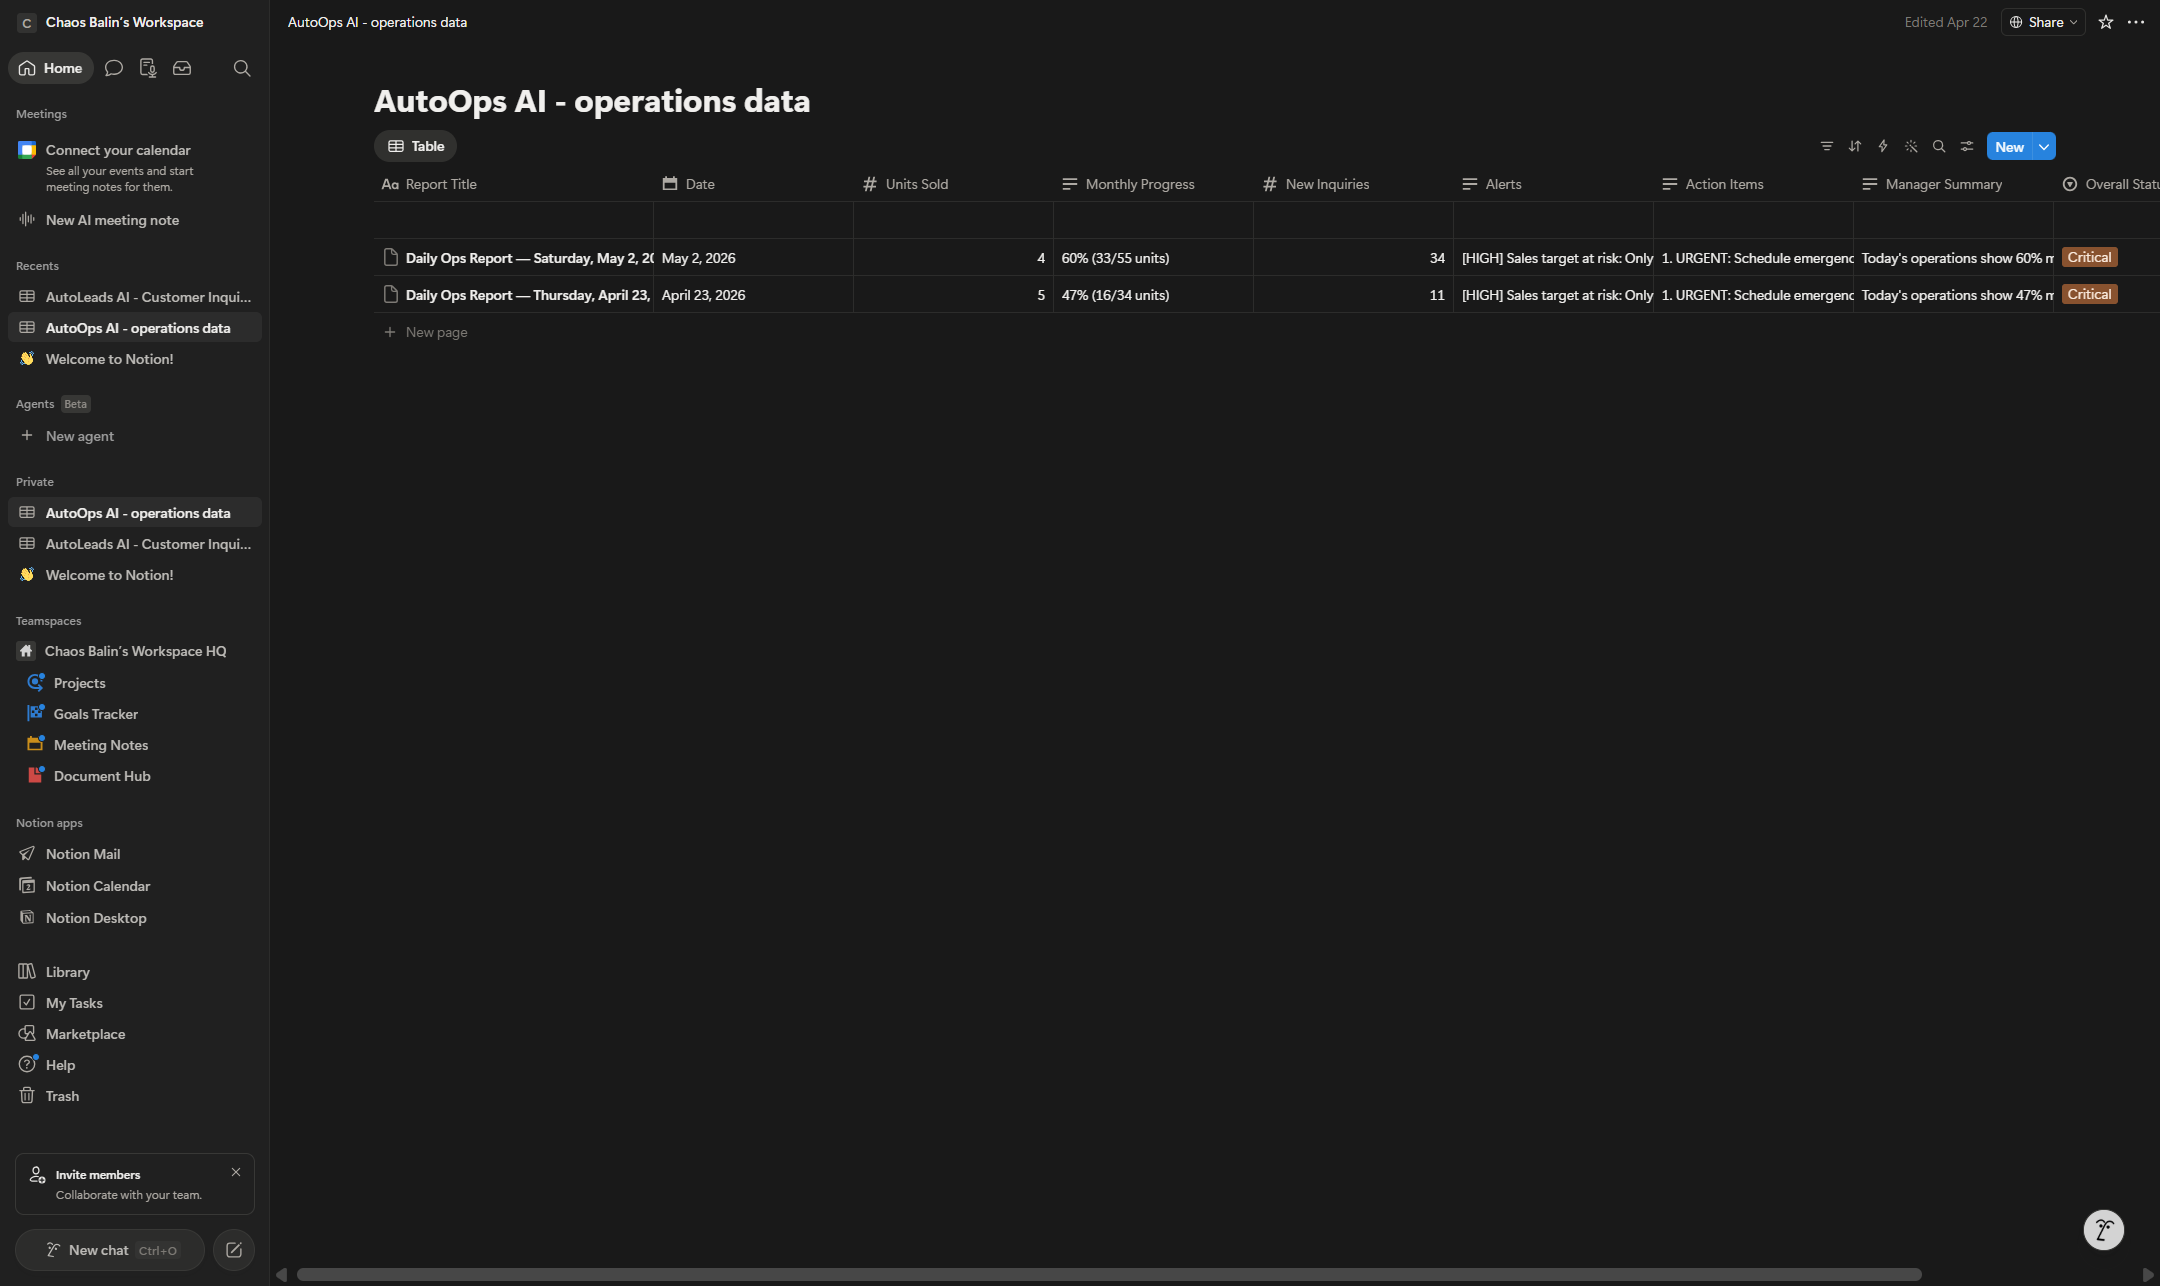This screenshot has width=2160, height=1286.
Task: Open view settings sliders icon
Action: (x=1967, y=146)
